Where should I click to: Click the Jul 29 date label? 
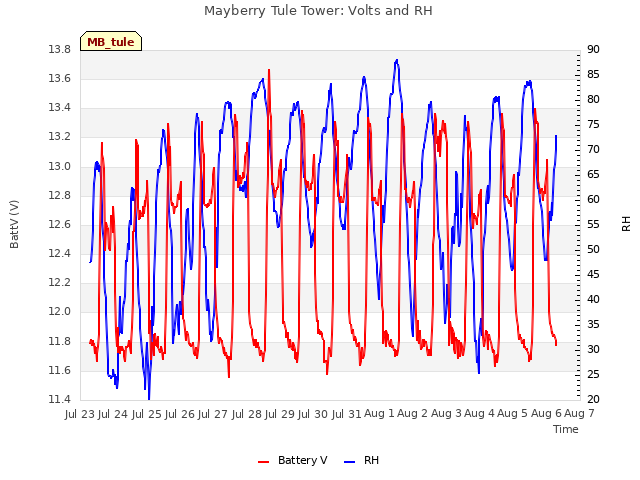280,414
